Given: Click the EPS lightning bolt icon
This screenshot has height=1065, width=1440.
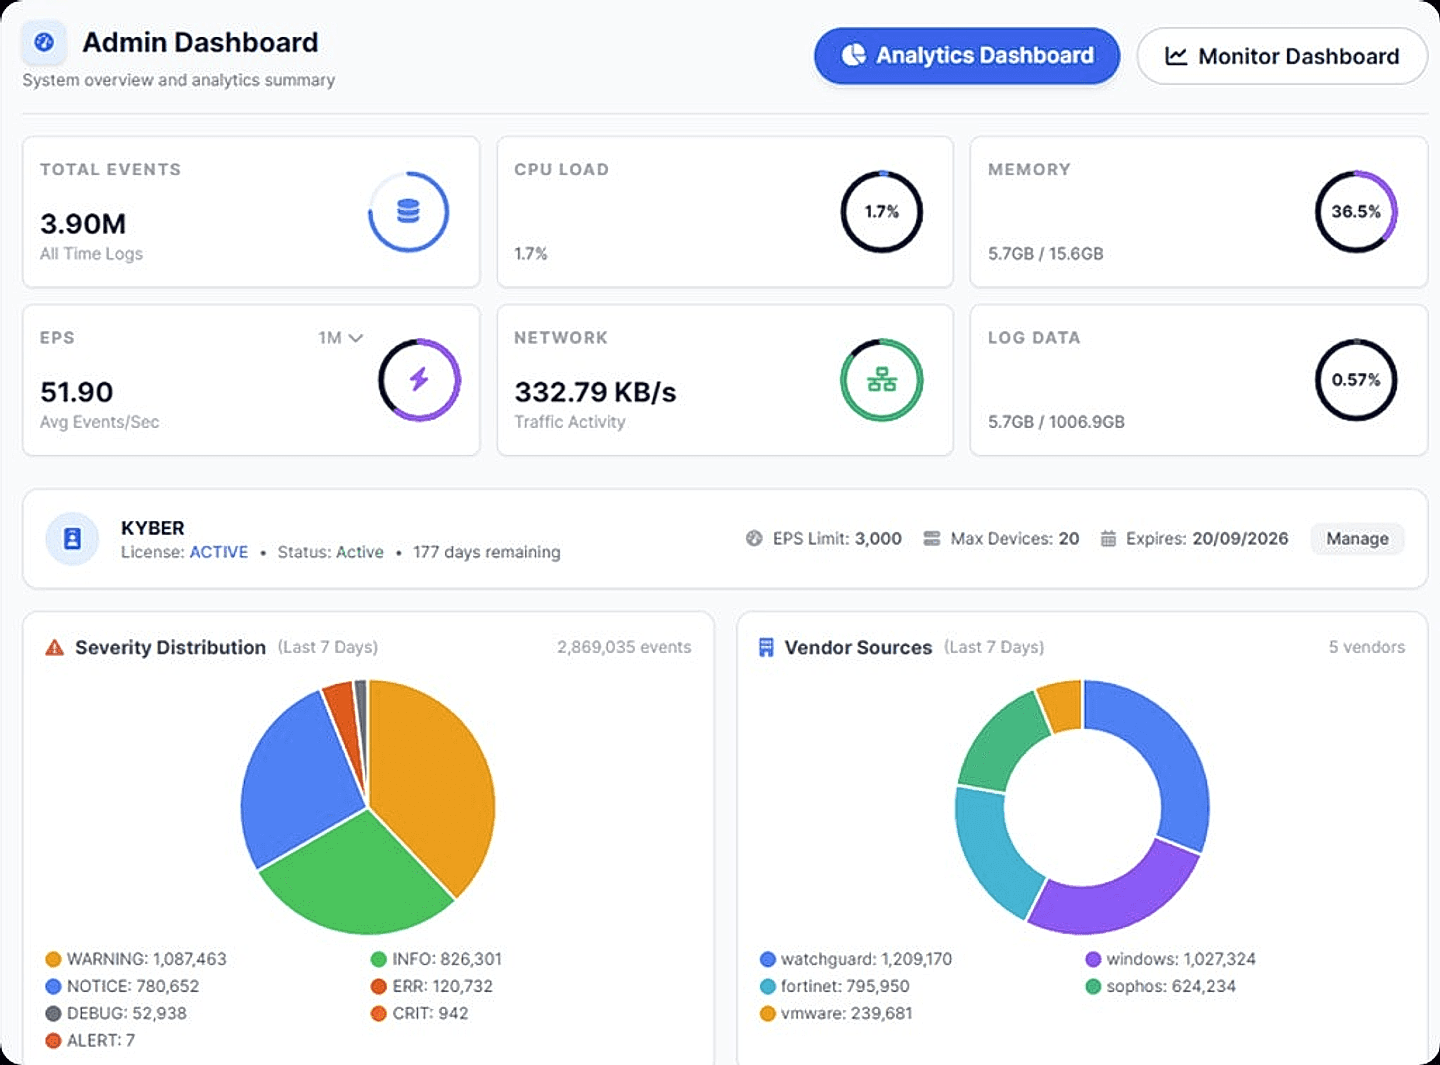Looking at the screenshot, I should 419,379.
